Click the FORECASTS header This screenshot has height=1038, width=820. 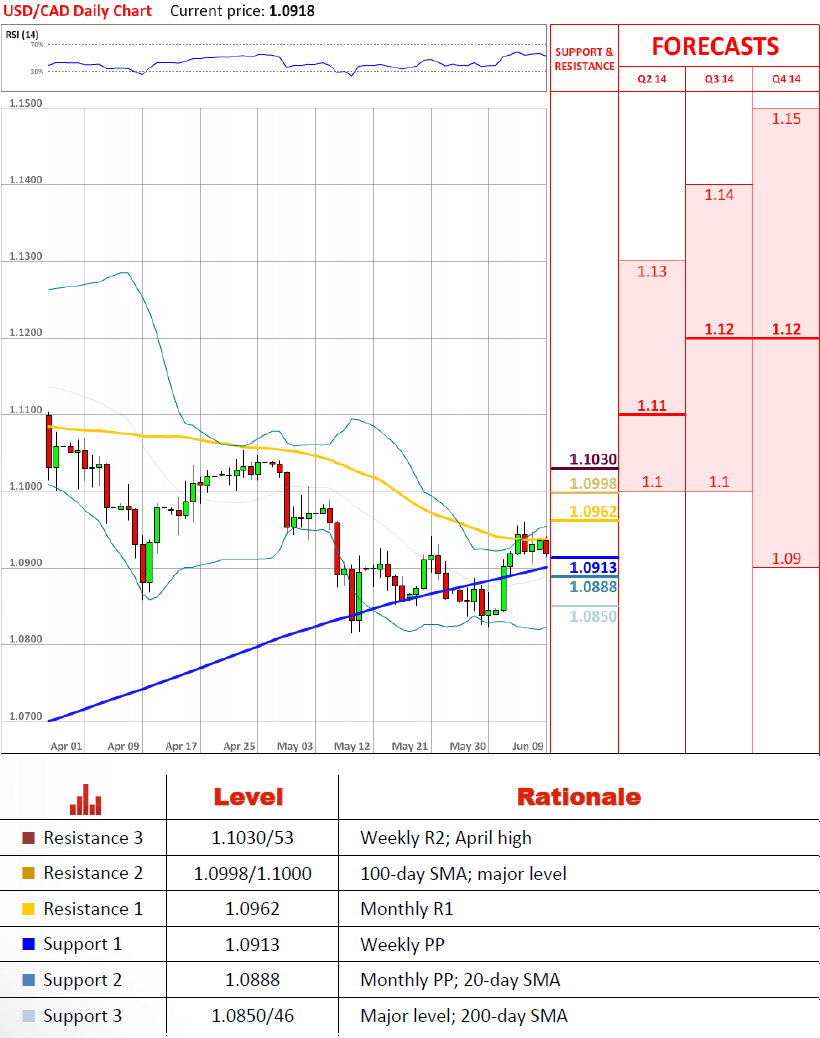(x=715, y=46)
